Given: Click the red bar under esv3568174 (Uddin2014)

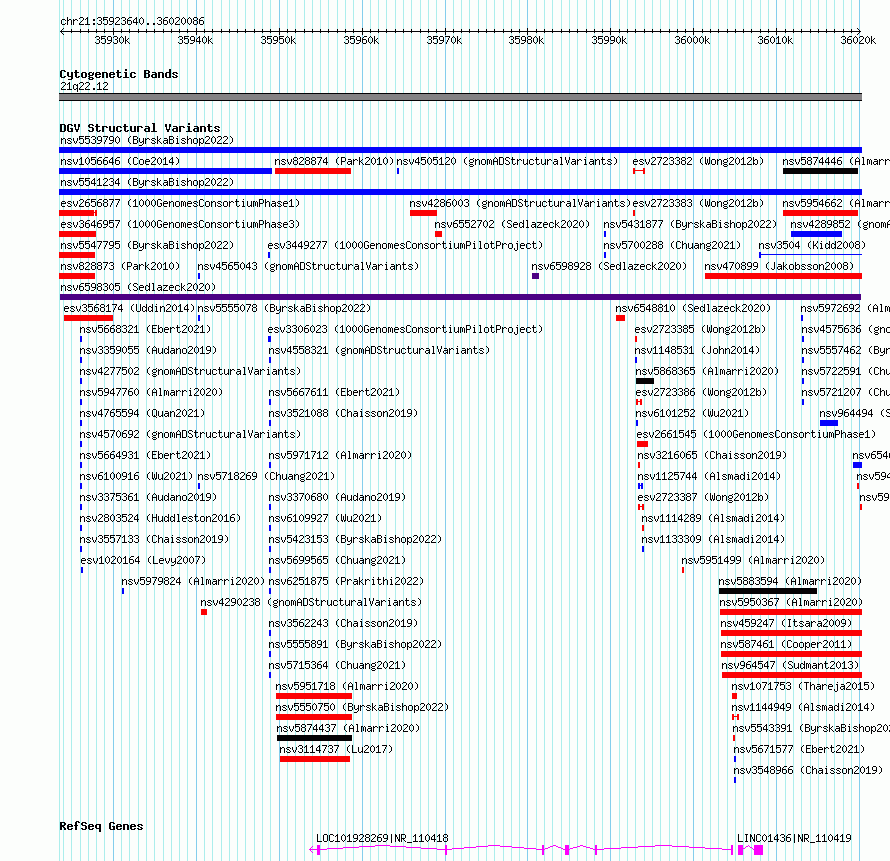Looking at the screenshot, I should click(x=89, y=318).
